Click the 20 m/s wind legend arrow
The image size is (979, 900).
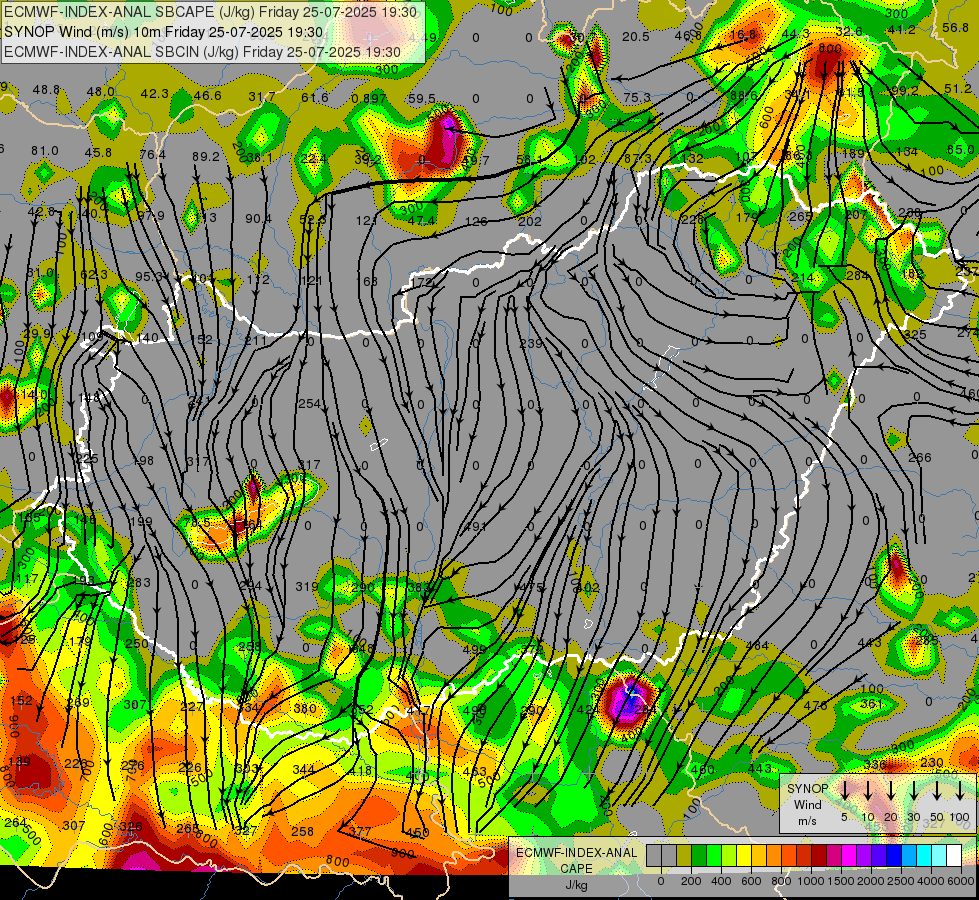pyautogui.click(x=890, y=790)
